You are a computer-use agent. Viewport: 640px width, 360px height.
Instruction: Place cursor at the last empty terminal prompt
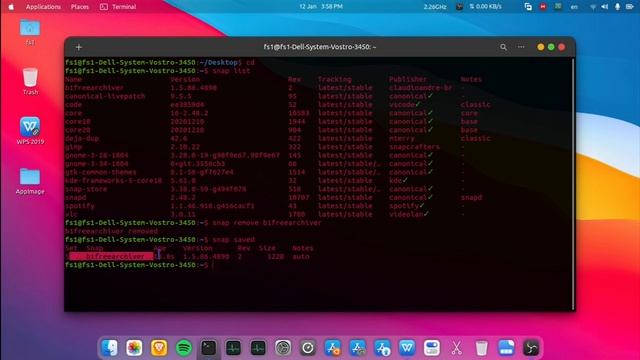coord(213,265)
